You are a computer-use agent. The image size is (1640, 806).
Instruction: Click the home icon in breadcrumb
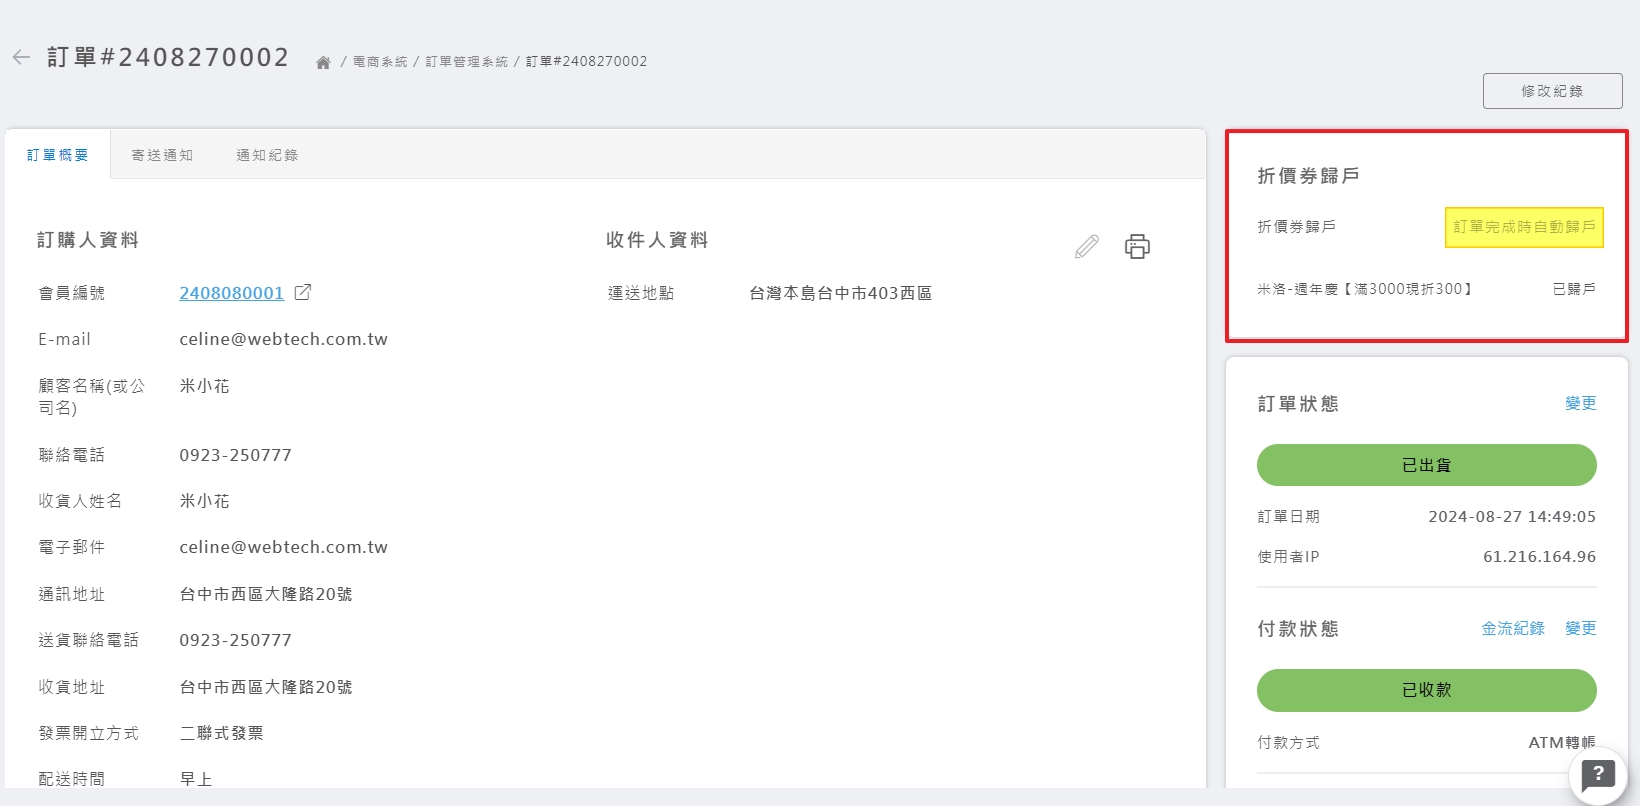[x=323, y=62]
